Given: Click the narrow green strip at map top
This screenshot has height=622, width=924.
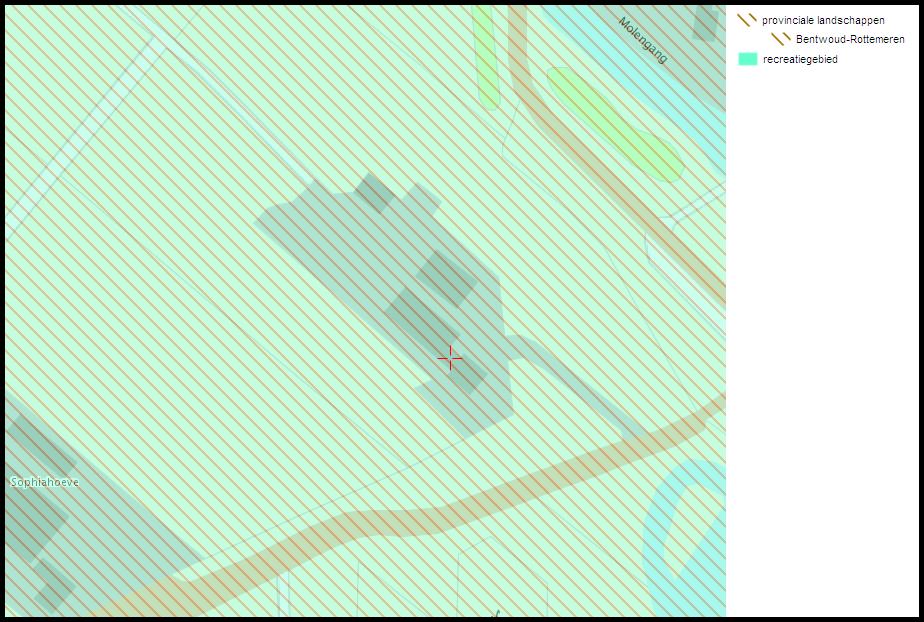Looking at the screenshot, I should click(x=486, y=56).
